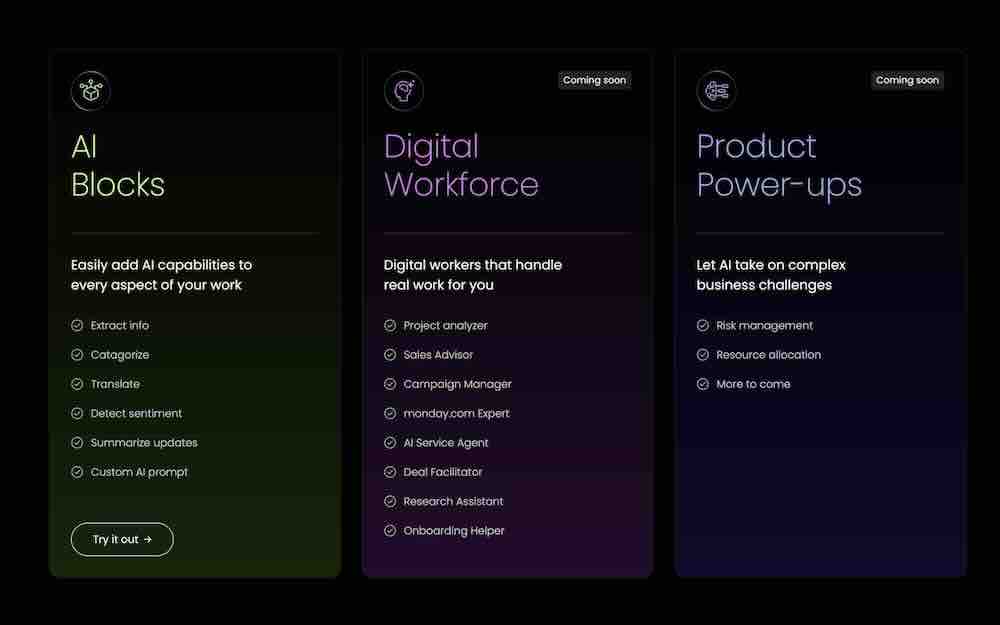The width and height of the screenshot is (1000, 625).
Task: Click the check icon beside Risk management
Action: click(703, 325)
